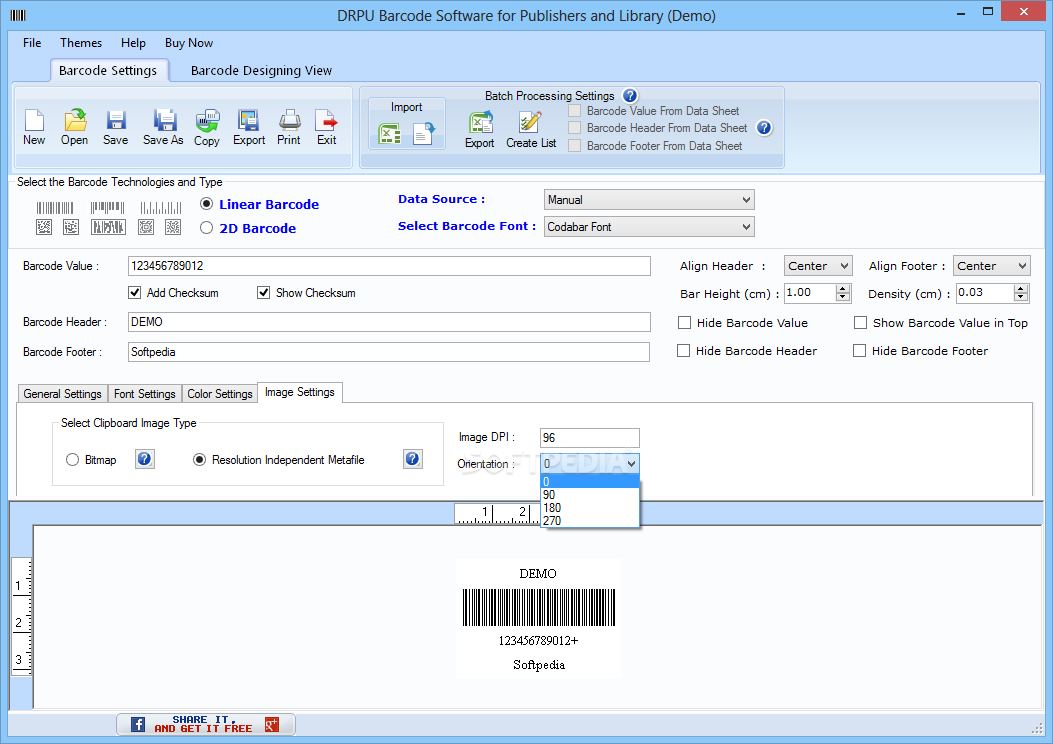Switch to Barcode Designing View tab
Screen dimensions: 1053x744
pyautogui.click(x=261, y=71)
